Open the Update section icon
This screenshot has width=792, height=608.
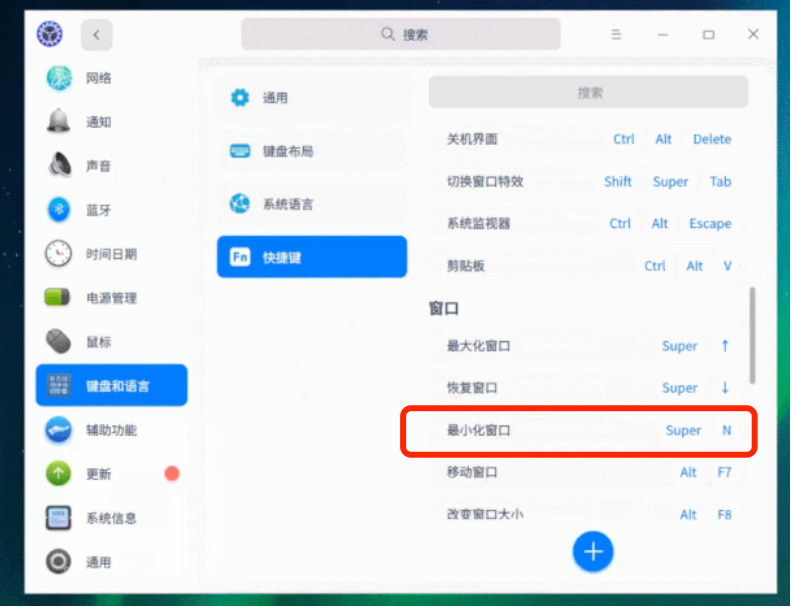pyautogui.click(x=59, y=474)
